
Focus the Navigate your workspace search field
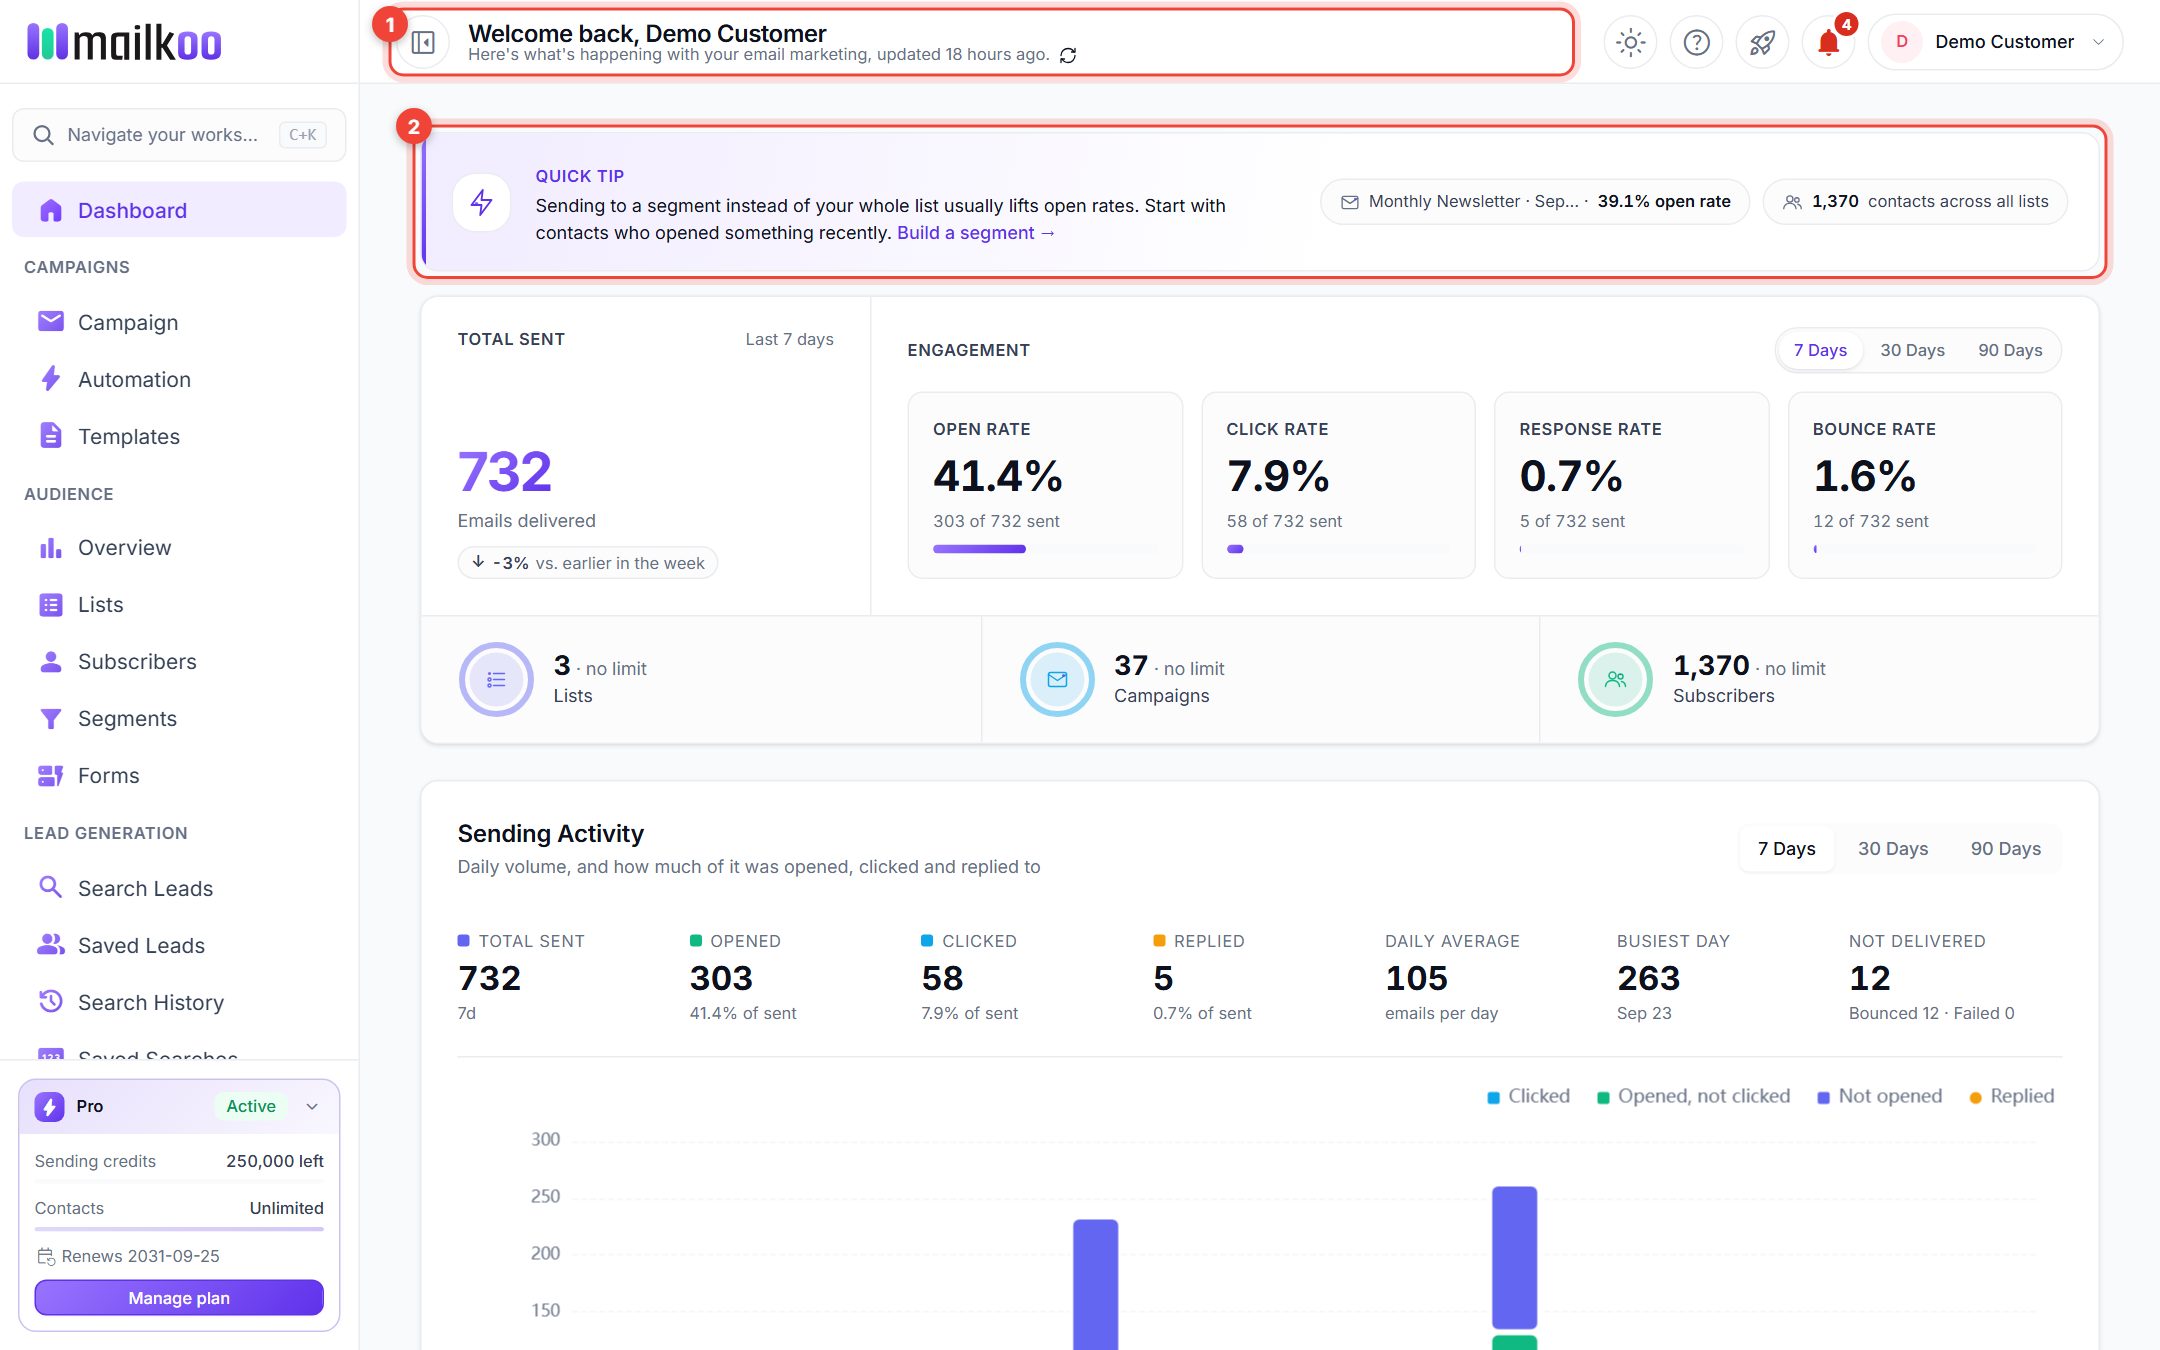click(179, 135)
